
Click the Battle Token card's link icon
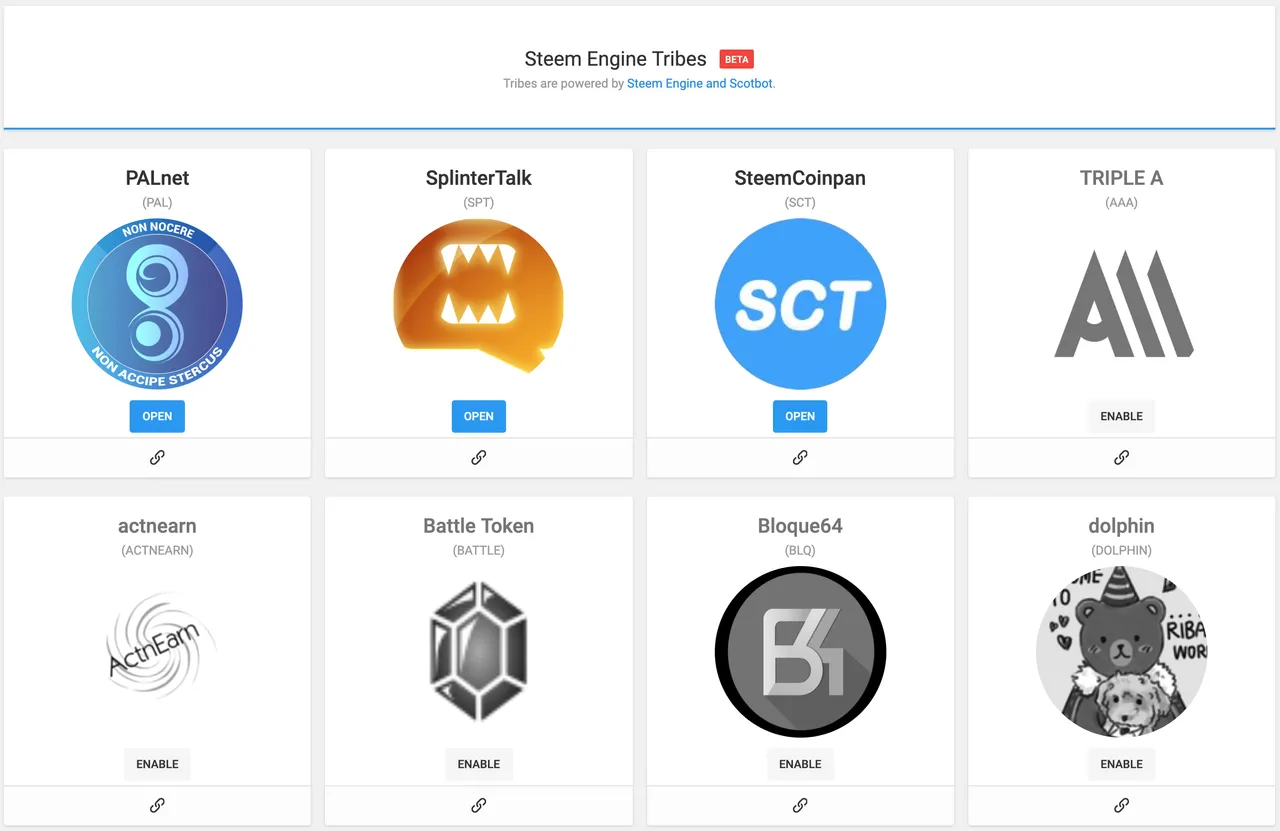click(x=479, y=805)
